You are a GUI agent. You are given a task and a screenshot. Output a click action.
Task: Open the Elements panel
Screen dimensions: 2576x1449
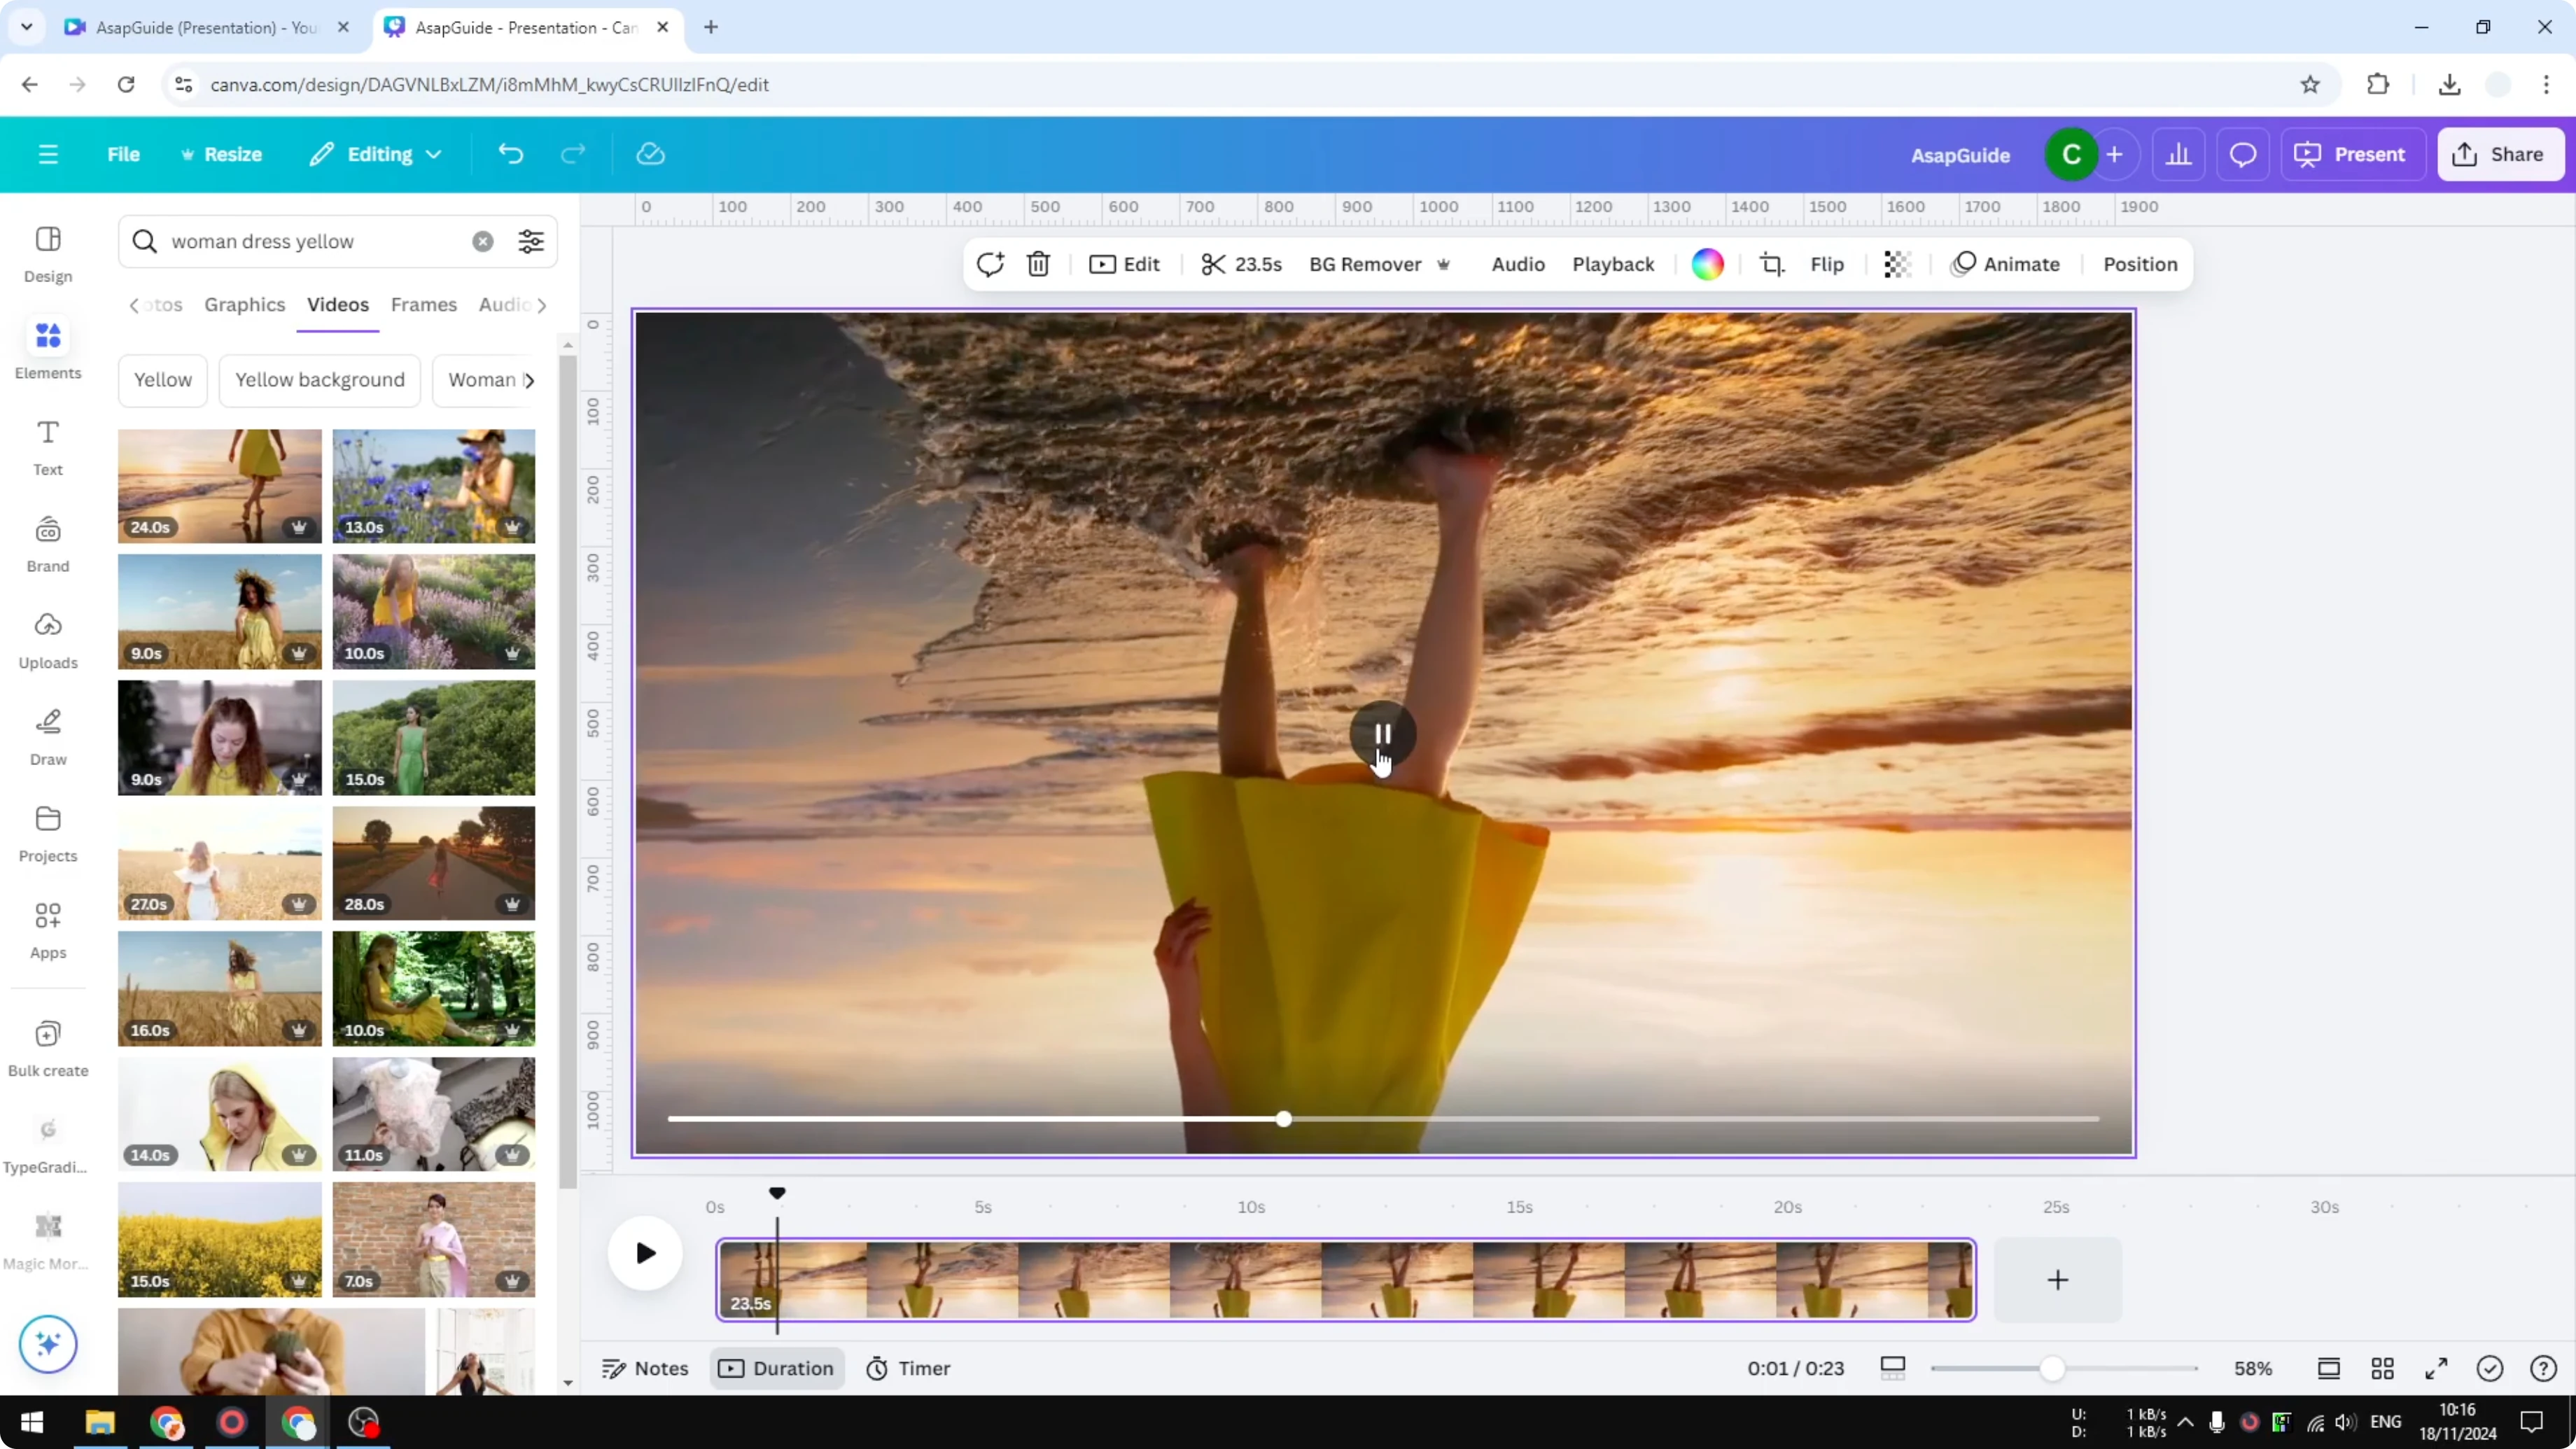(x=47, y=348)
